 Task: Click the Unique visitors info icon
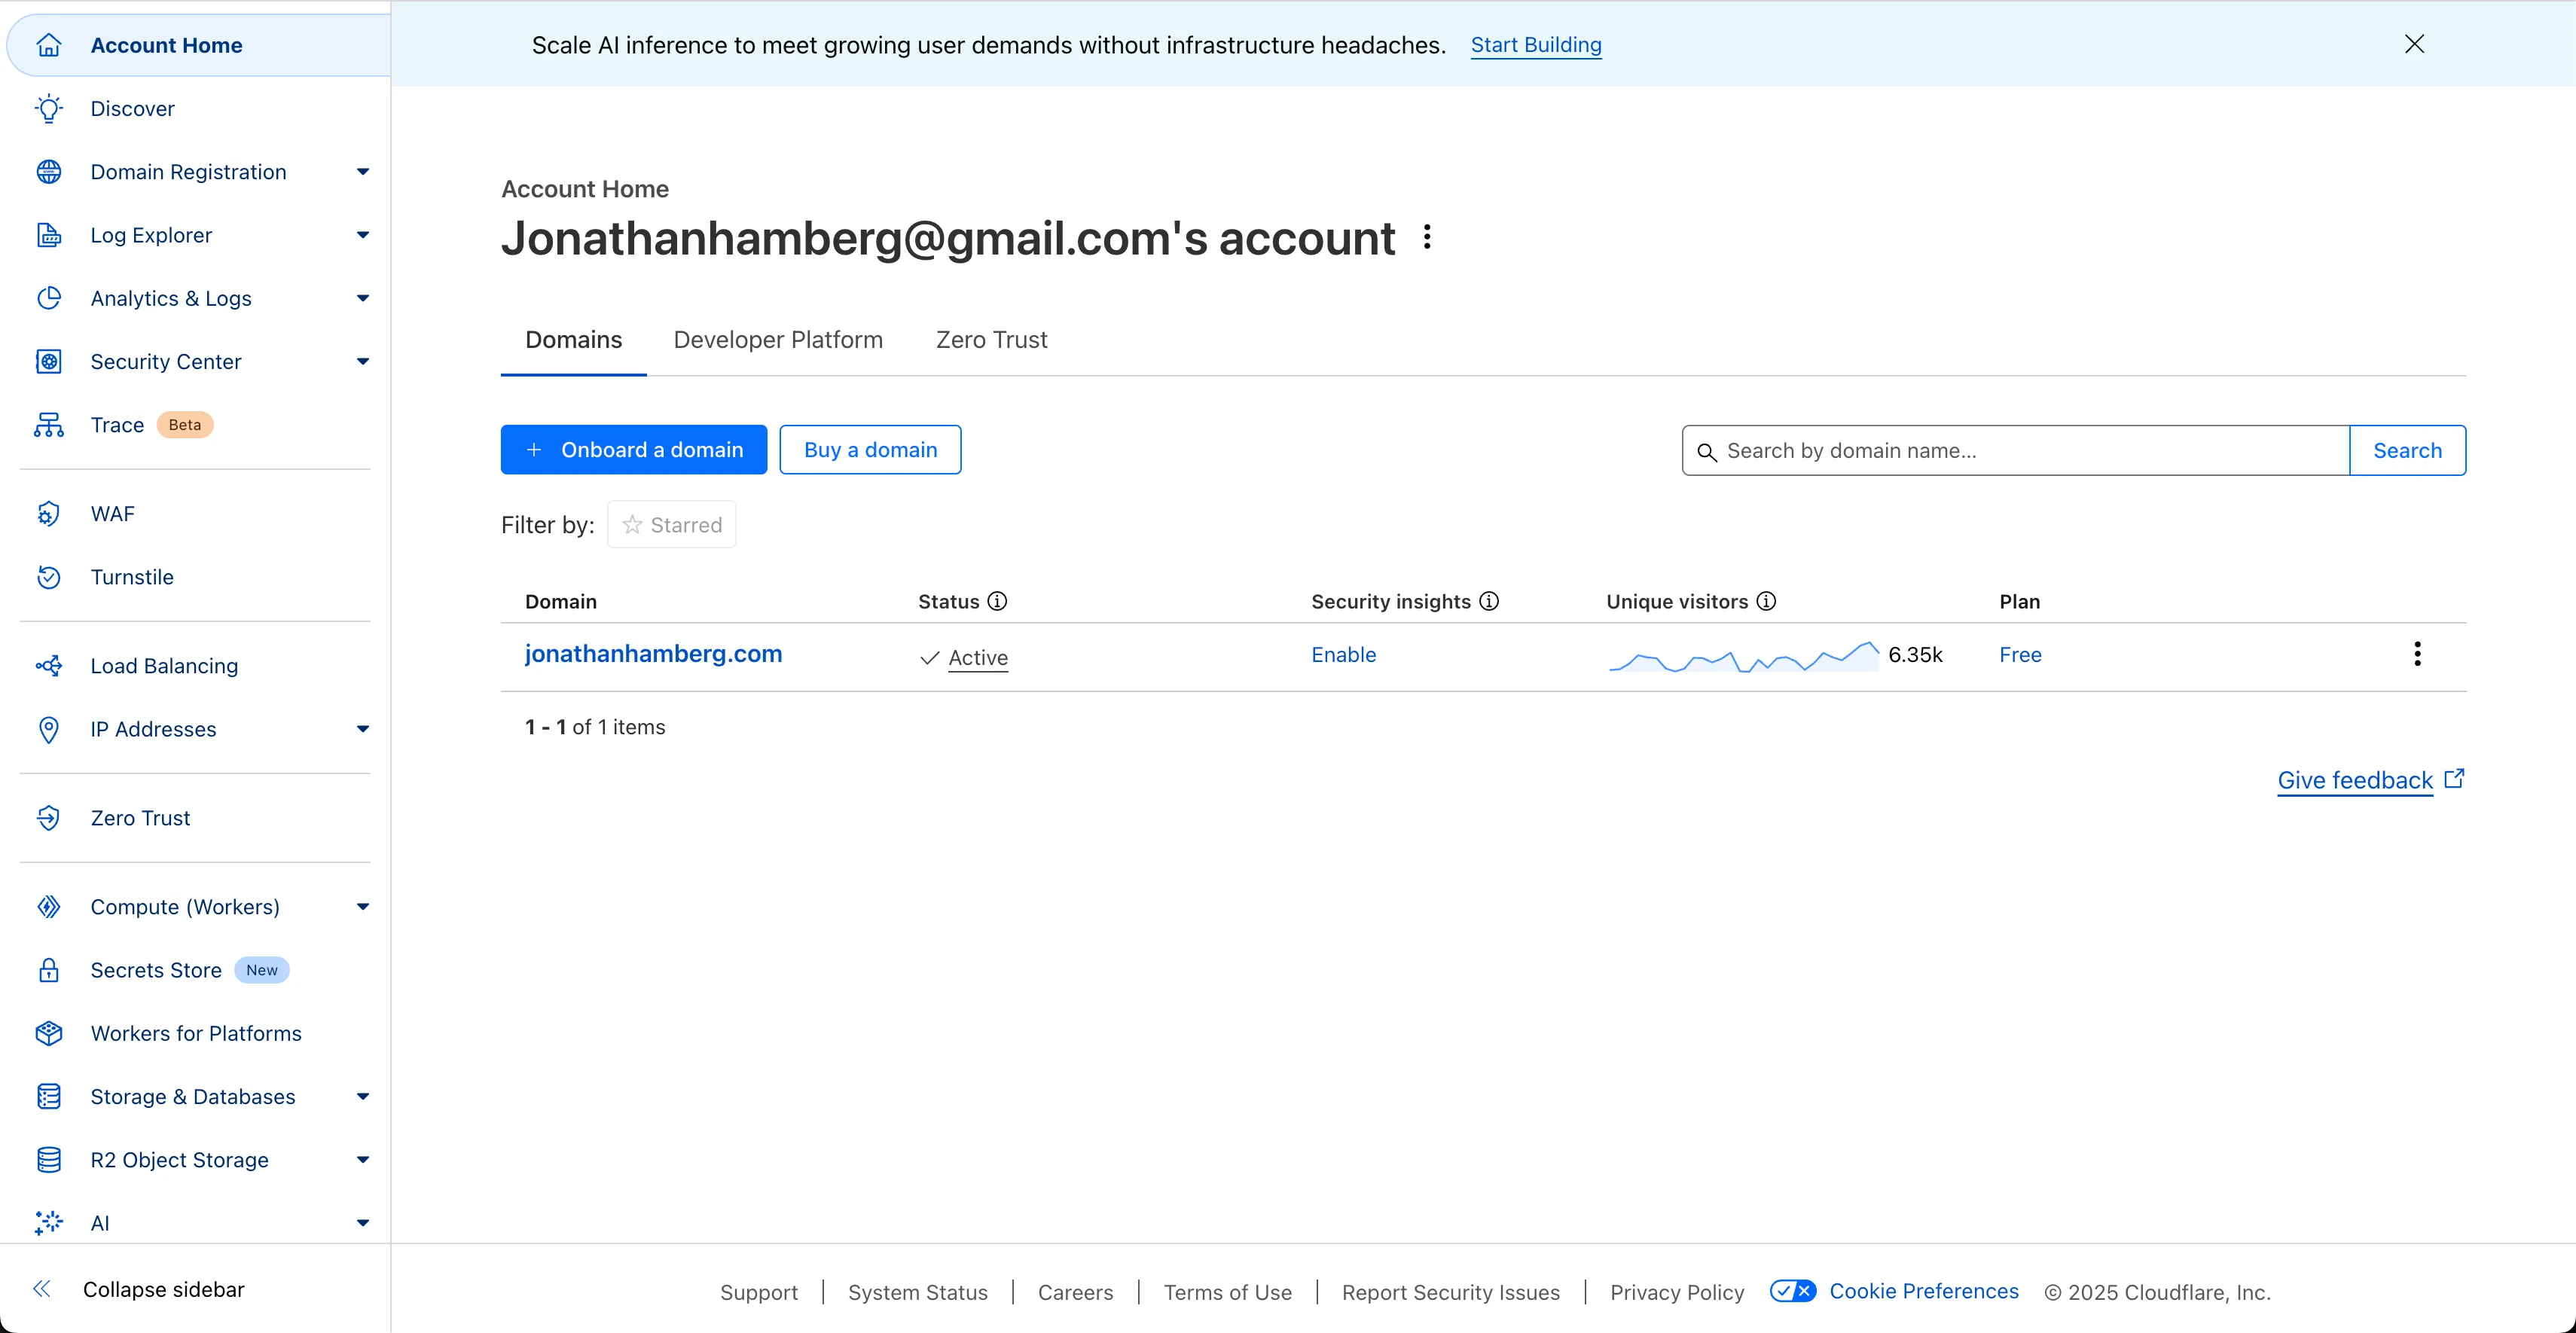pyautogui.click(x=1767, y=601)
